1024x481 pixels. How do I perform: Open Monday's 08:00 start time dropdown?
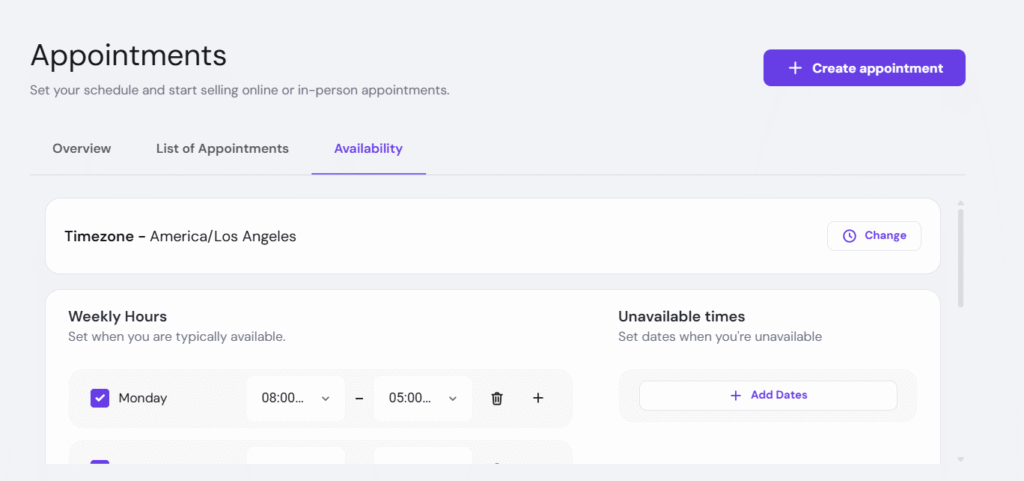point(295,398)
